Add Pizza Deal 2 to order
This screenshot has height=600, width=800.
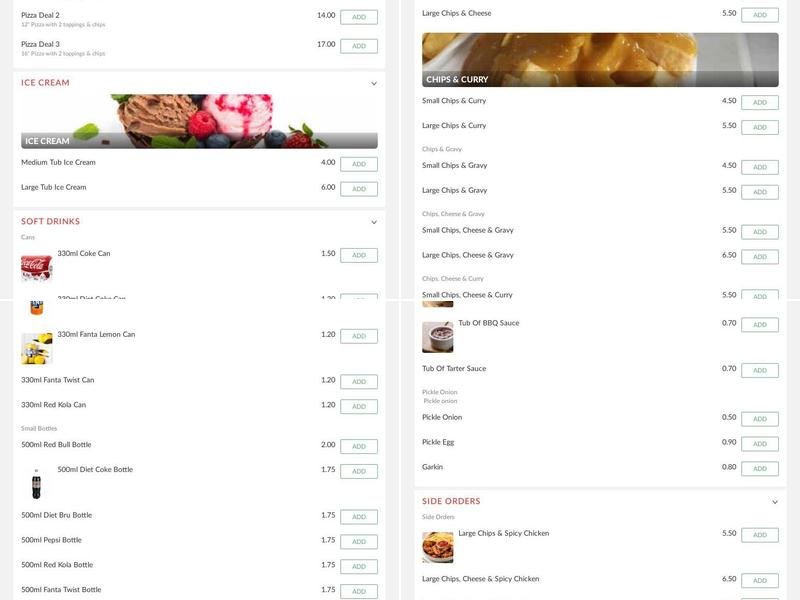358,17
